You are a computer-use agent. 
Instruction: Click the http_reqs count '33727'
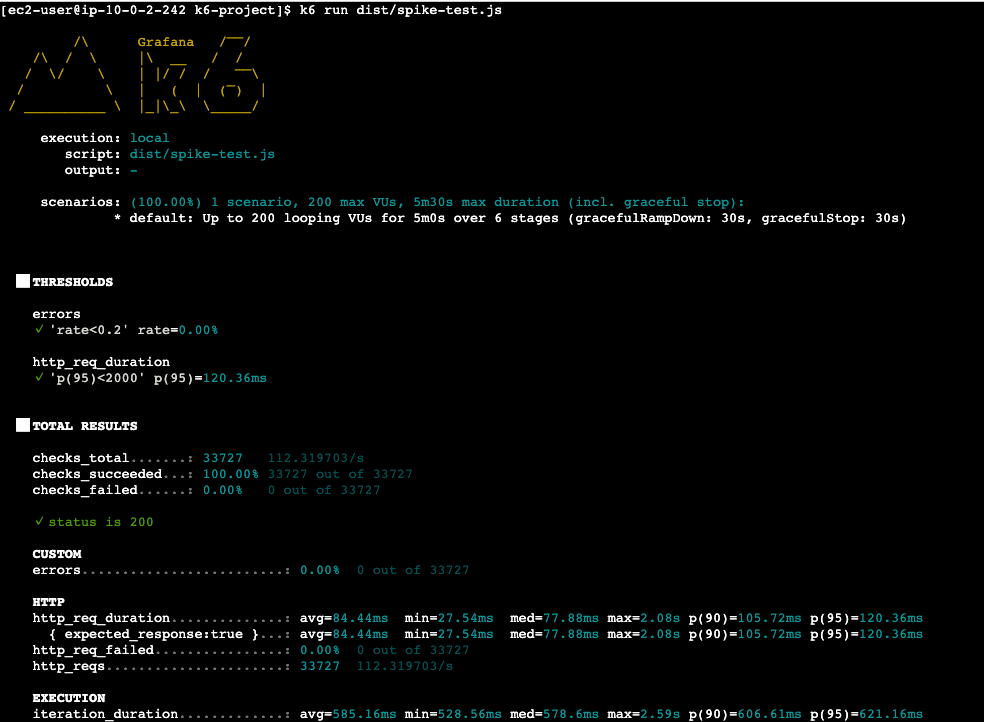coord(320,666)
